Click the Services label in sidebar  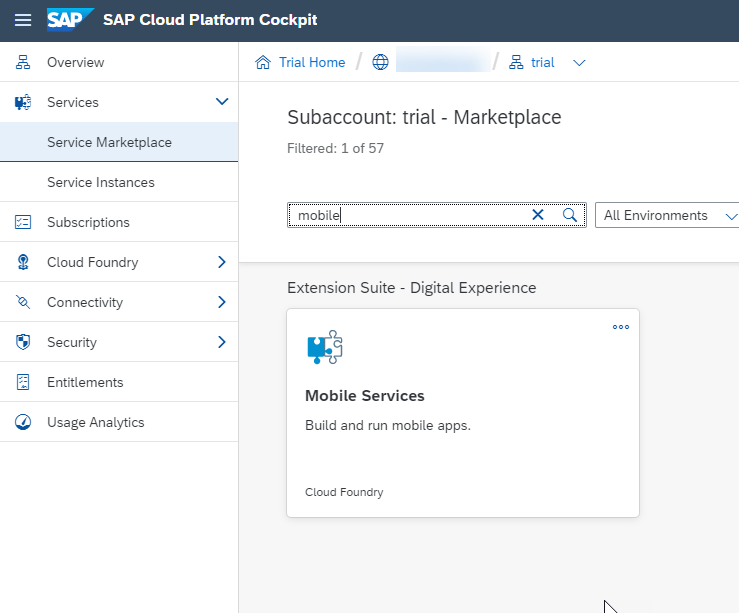73,102
